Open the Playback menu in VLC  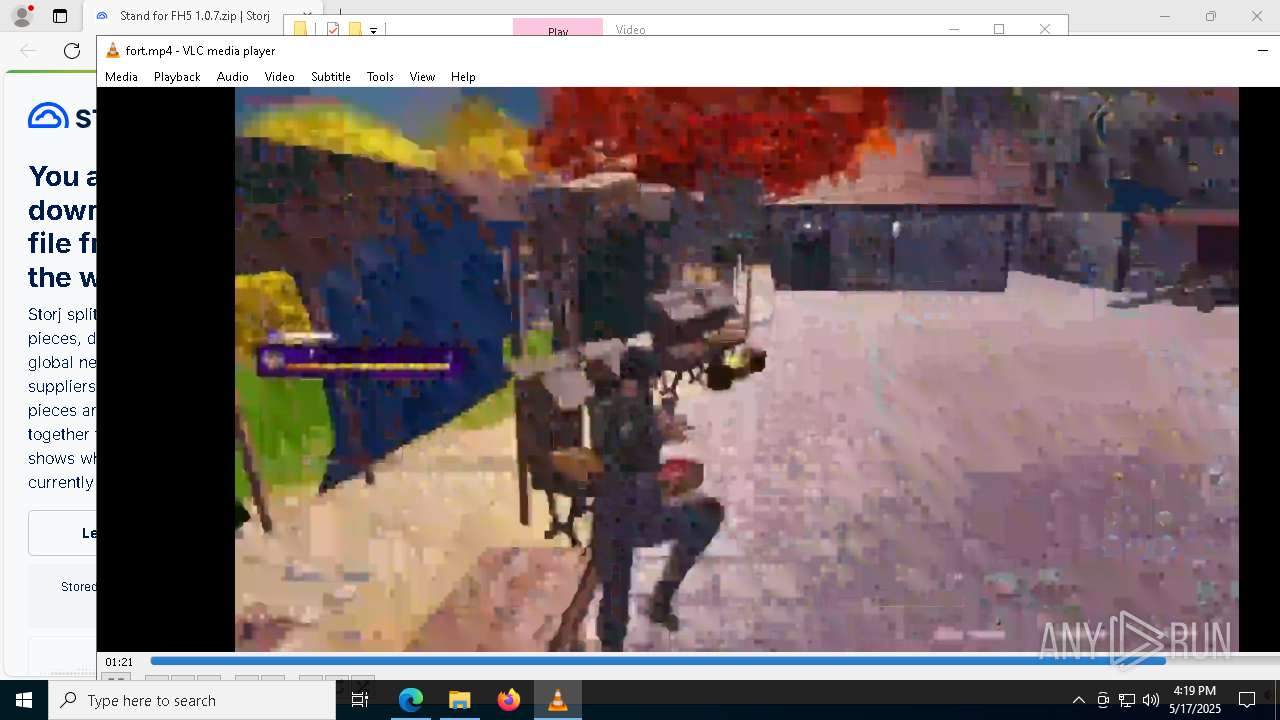tap(177, 77)
